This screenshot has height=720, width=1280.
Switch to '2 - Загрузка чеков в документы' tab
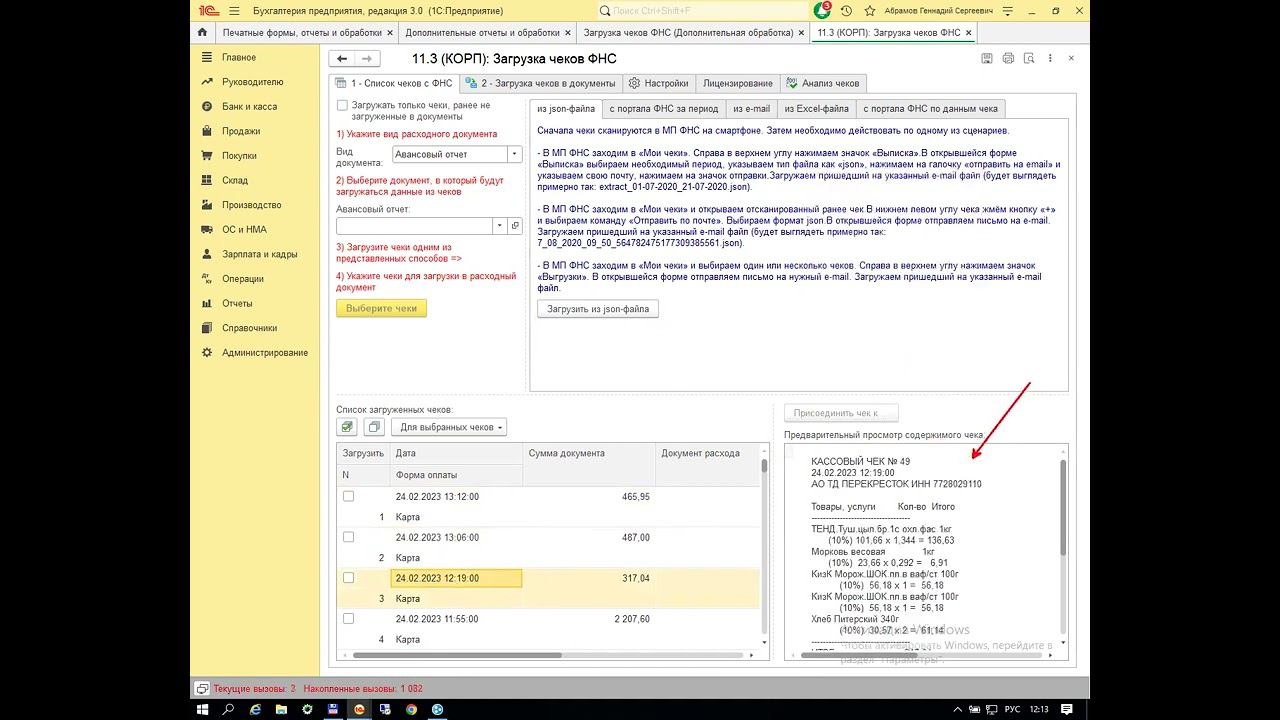[x=540, y=83]
